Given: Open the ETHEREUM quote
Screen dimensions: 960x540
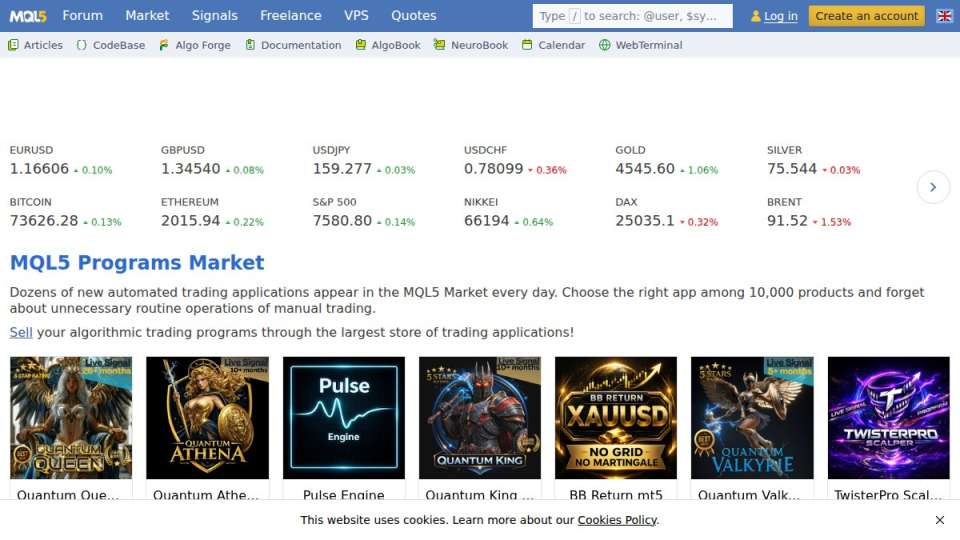Looking at the screenshot, I should [212, 213].
